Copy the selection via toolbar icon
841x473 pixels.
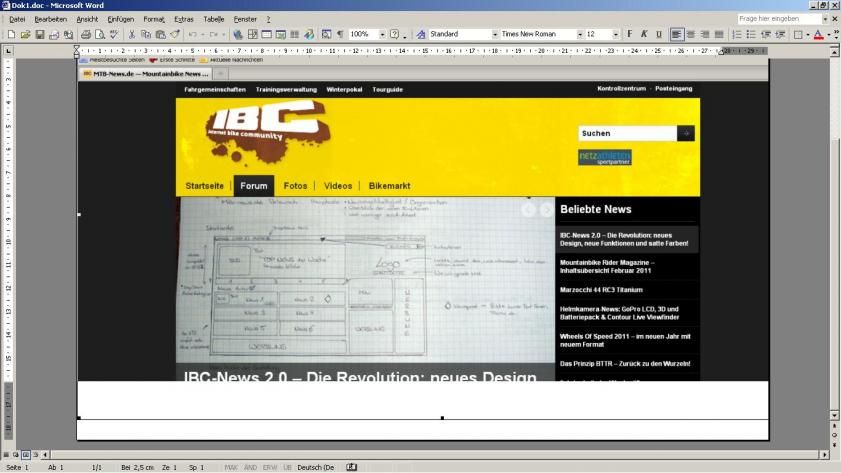[146, 34]
